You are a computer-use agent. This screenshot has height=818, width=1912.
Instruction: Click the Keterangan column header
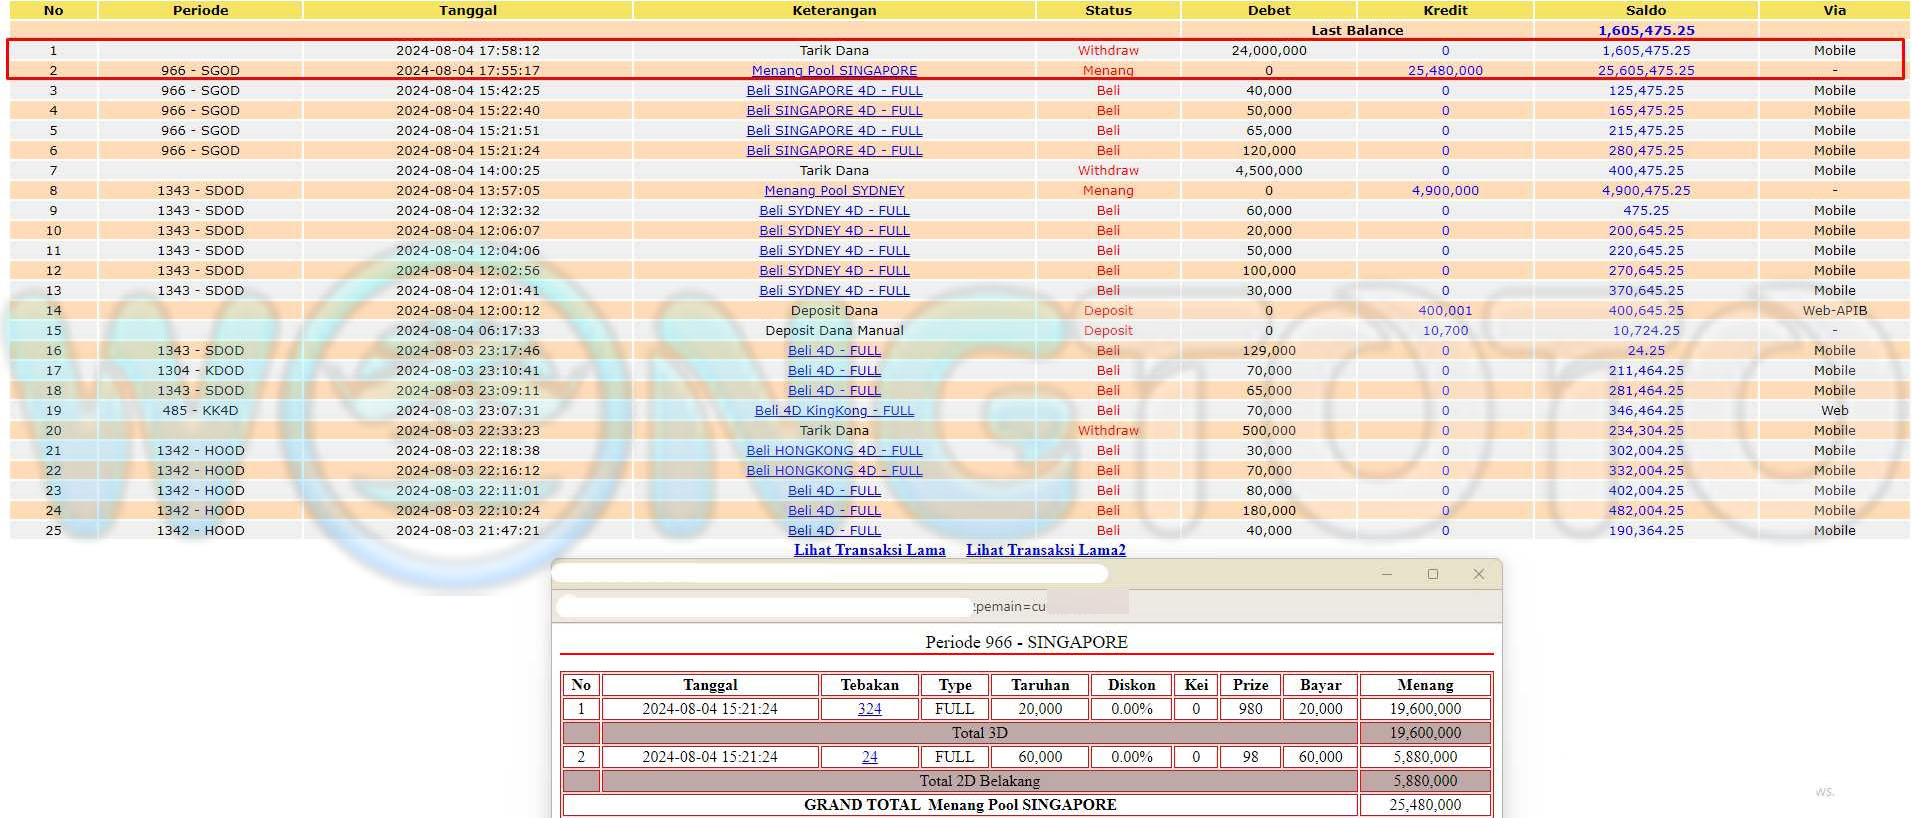pos(834,10)
